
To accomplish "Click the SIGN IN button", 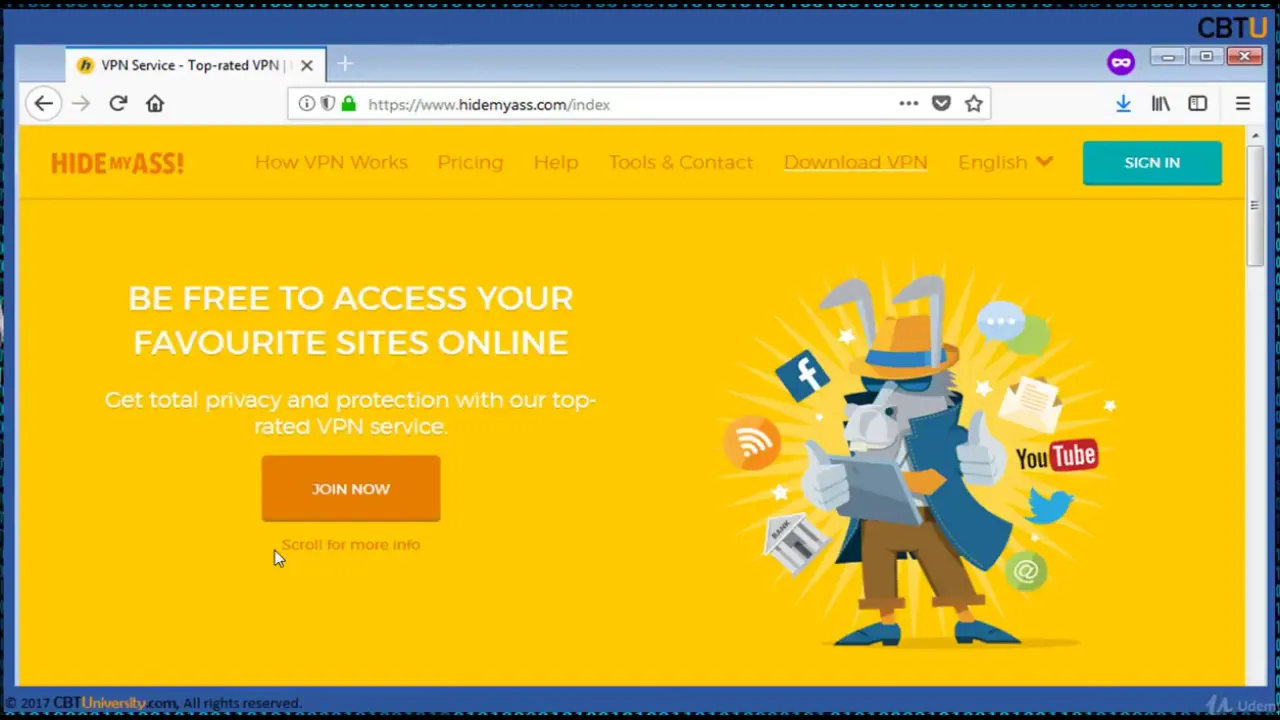I will pyautogui.click(x=1152, y=162).
